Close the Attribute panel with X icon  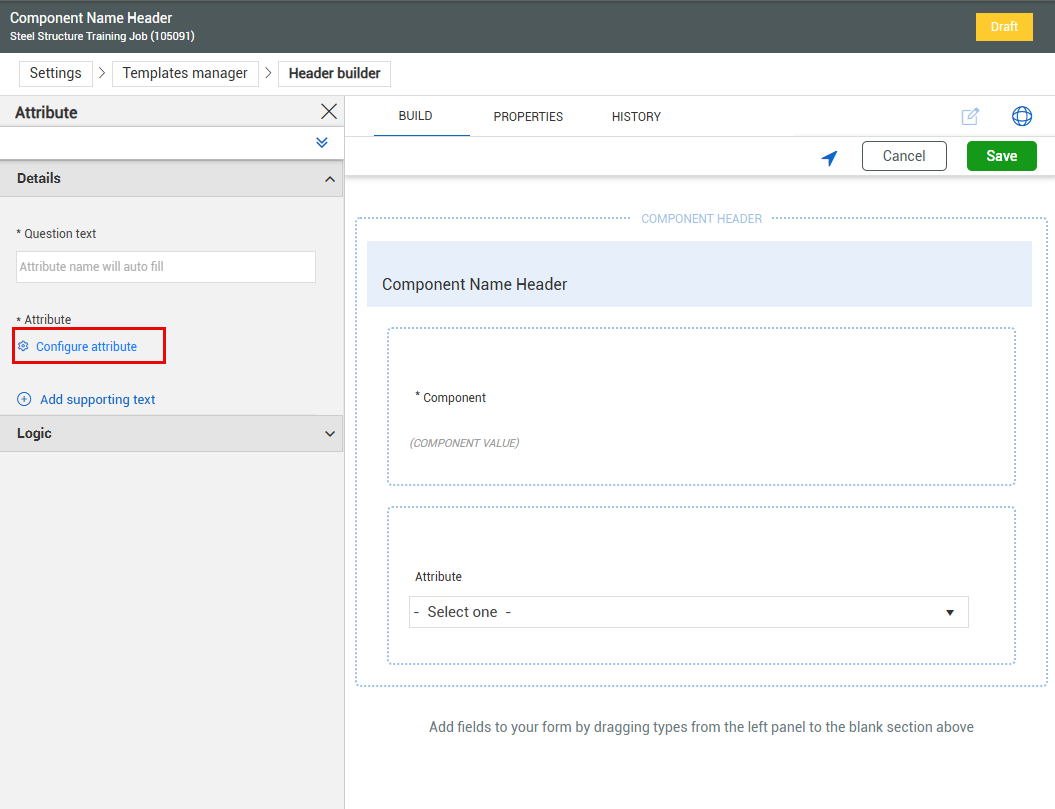tap(328, 112)
